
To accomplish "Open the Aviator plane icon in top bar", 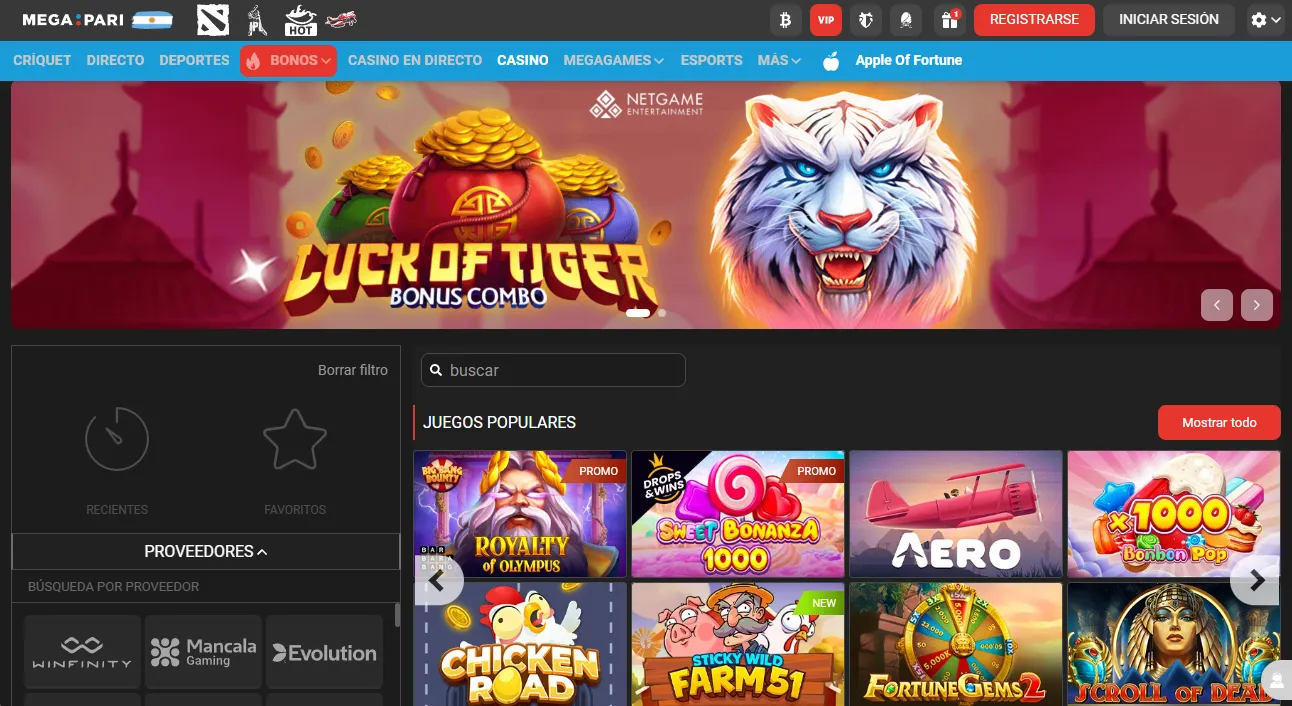I will tap(342, 22).
